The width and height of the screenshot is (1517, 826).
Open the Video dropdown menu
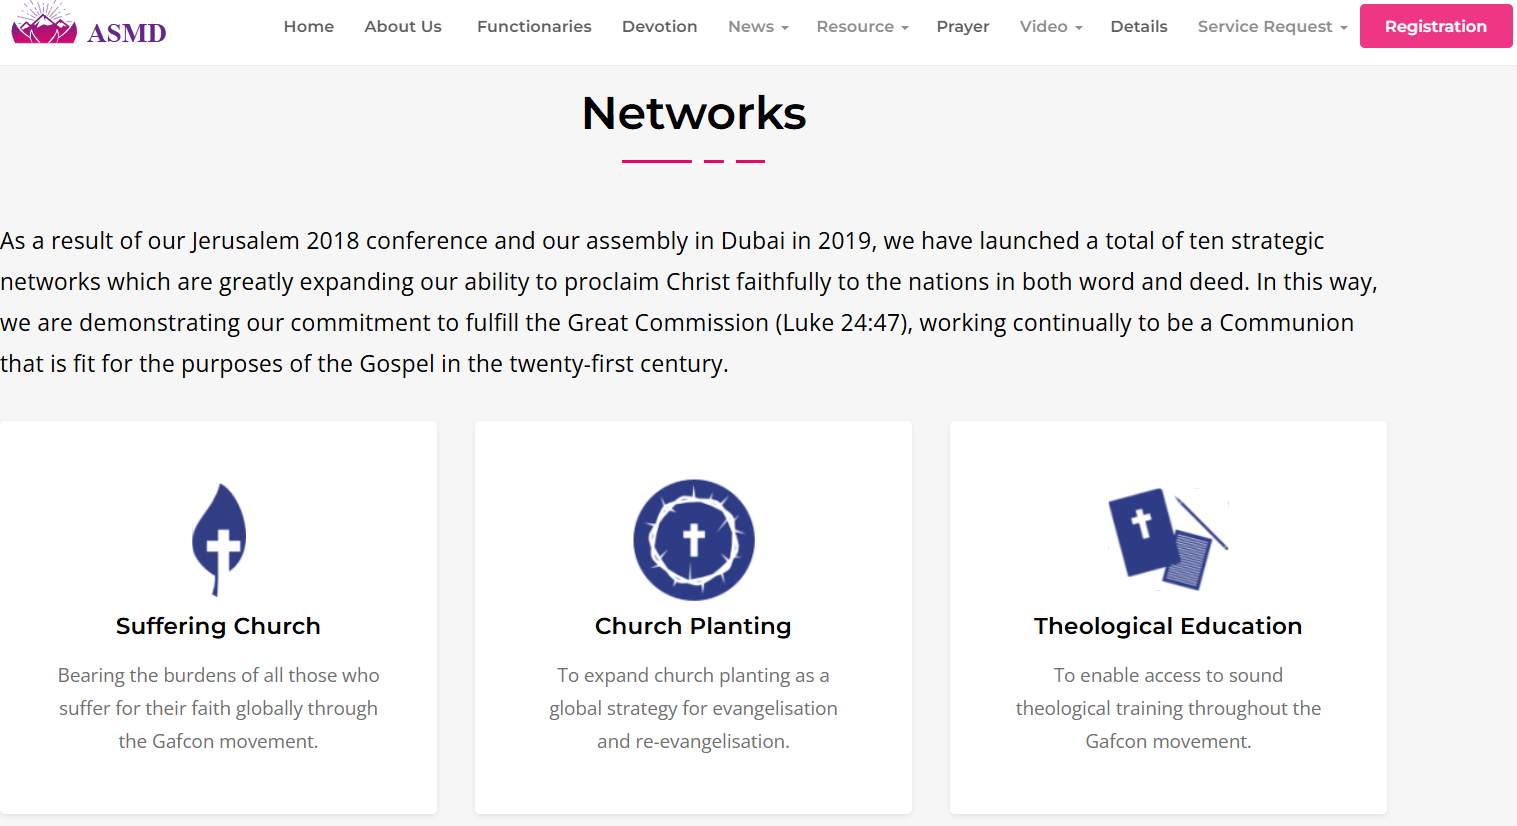pyautogui.click(x=1050, y=27)
